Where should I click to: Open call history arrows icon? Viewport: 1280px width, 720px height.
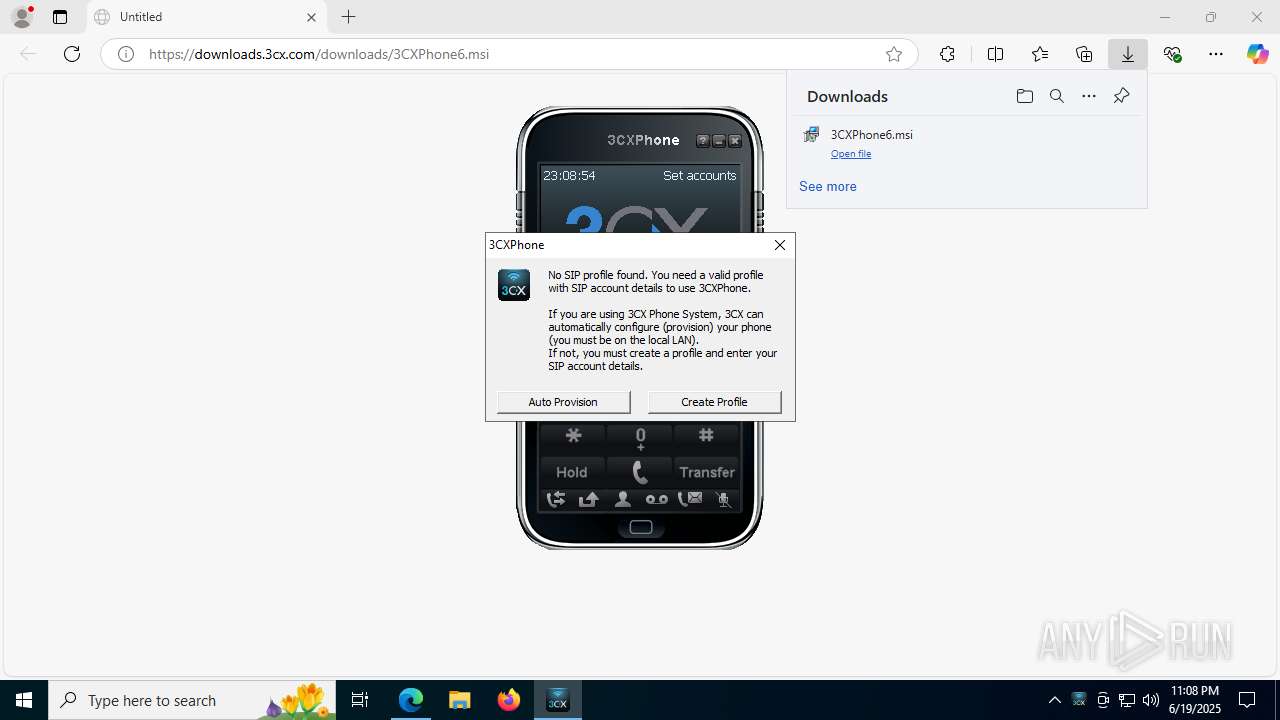[555, 499]
